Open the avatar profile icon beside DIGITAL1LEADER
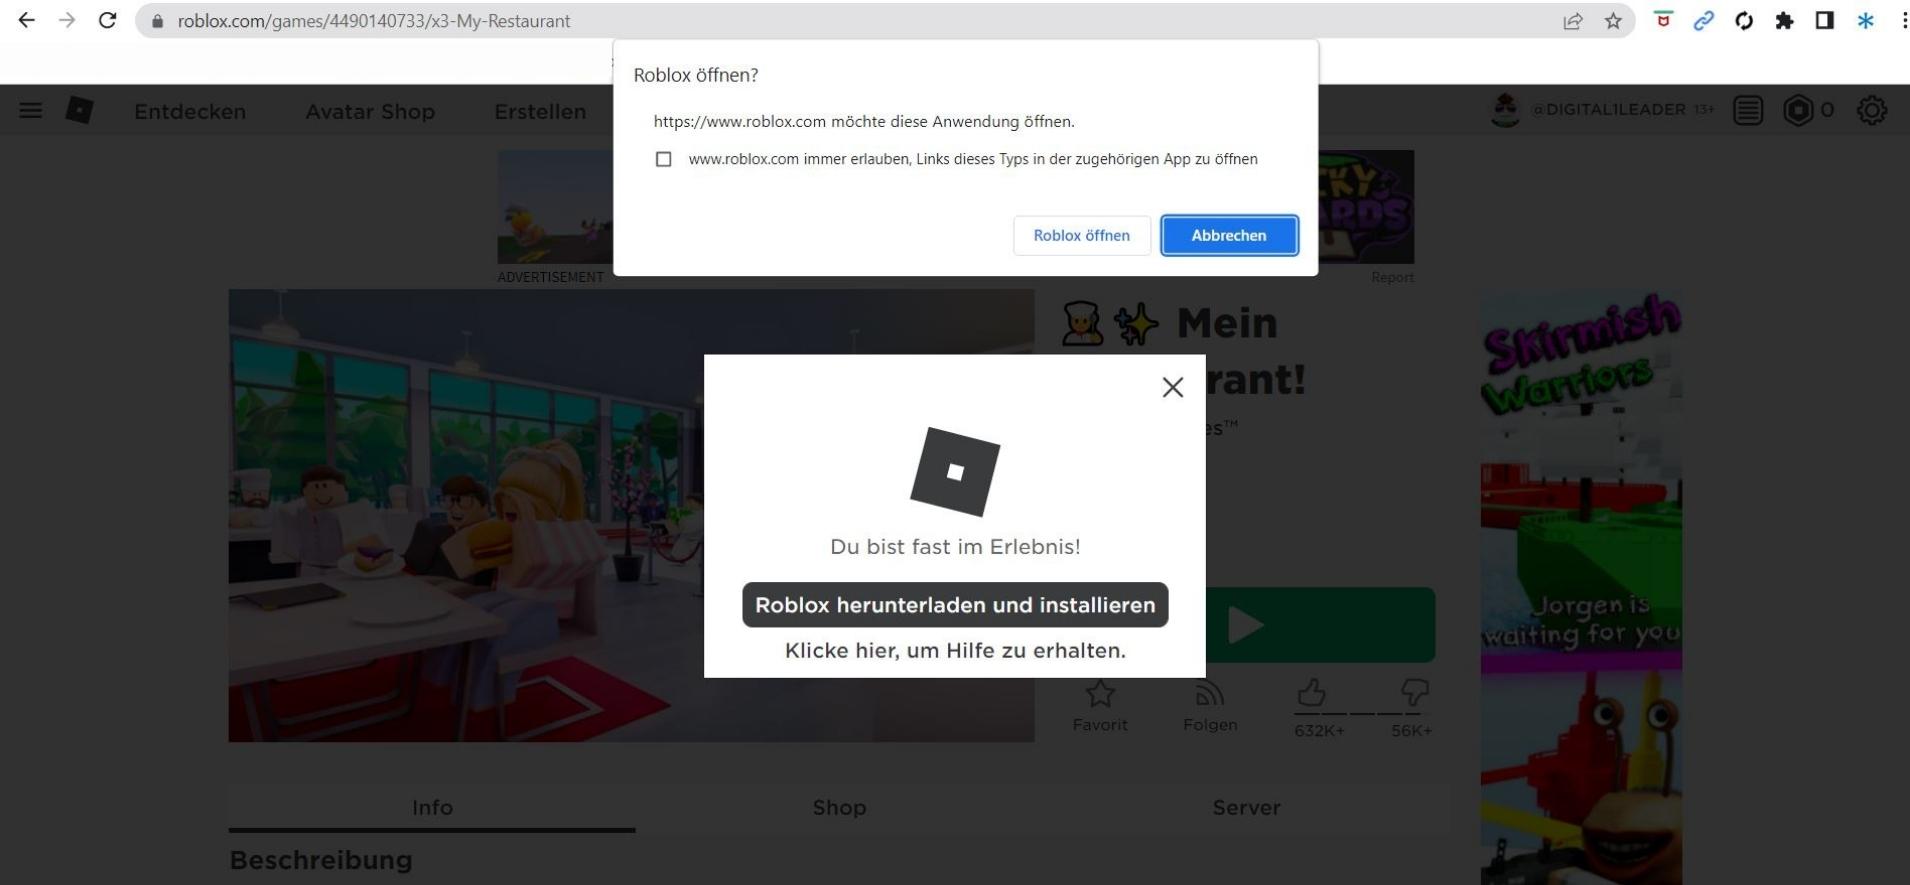 click(x=1505, y=110)
